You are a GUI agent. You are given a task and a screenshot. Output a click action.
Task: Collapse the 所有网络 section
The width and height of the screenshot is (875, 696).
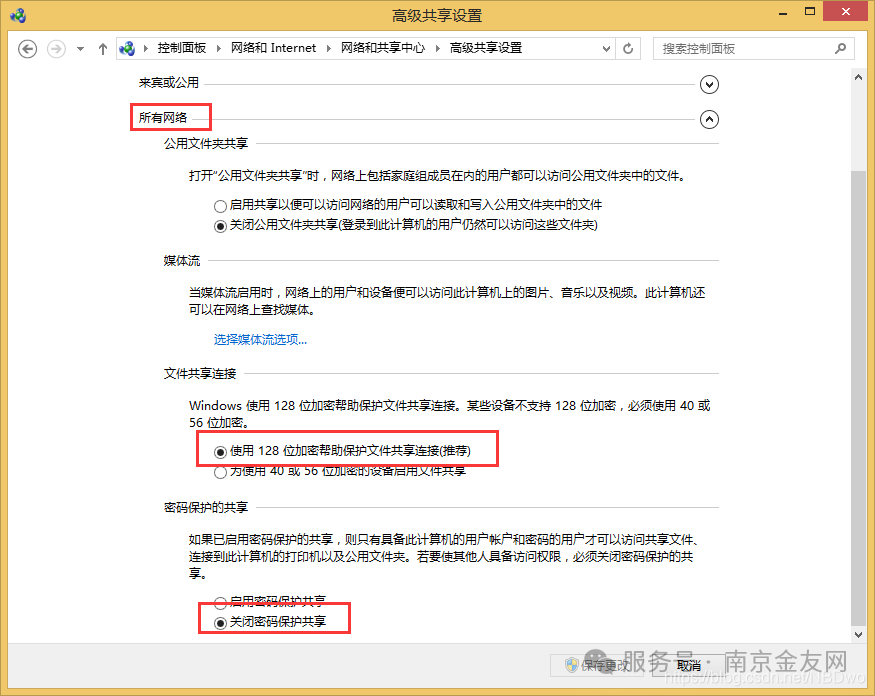[709, 119]
